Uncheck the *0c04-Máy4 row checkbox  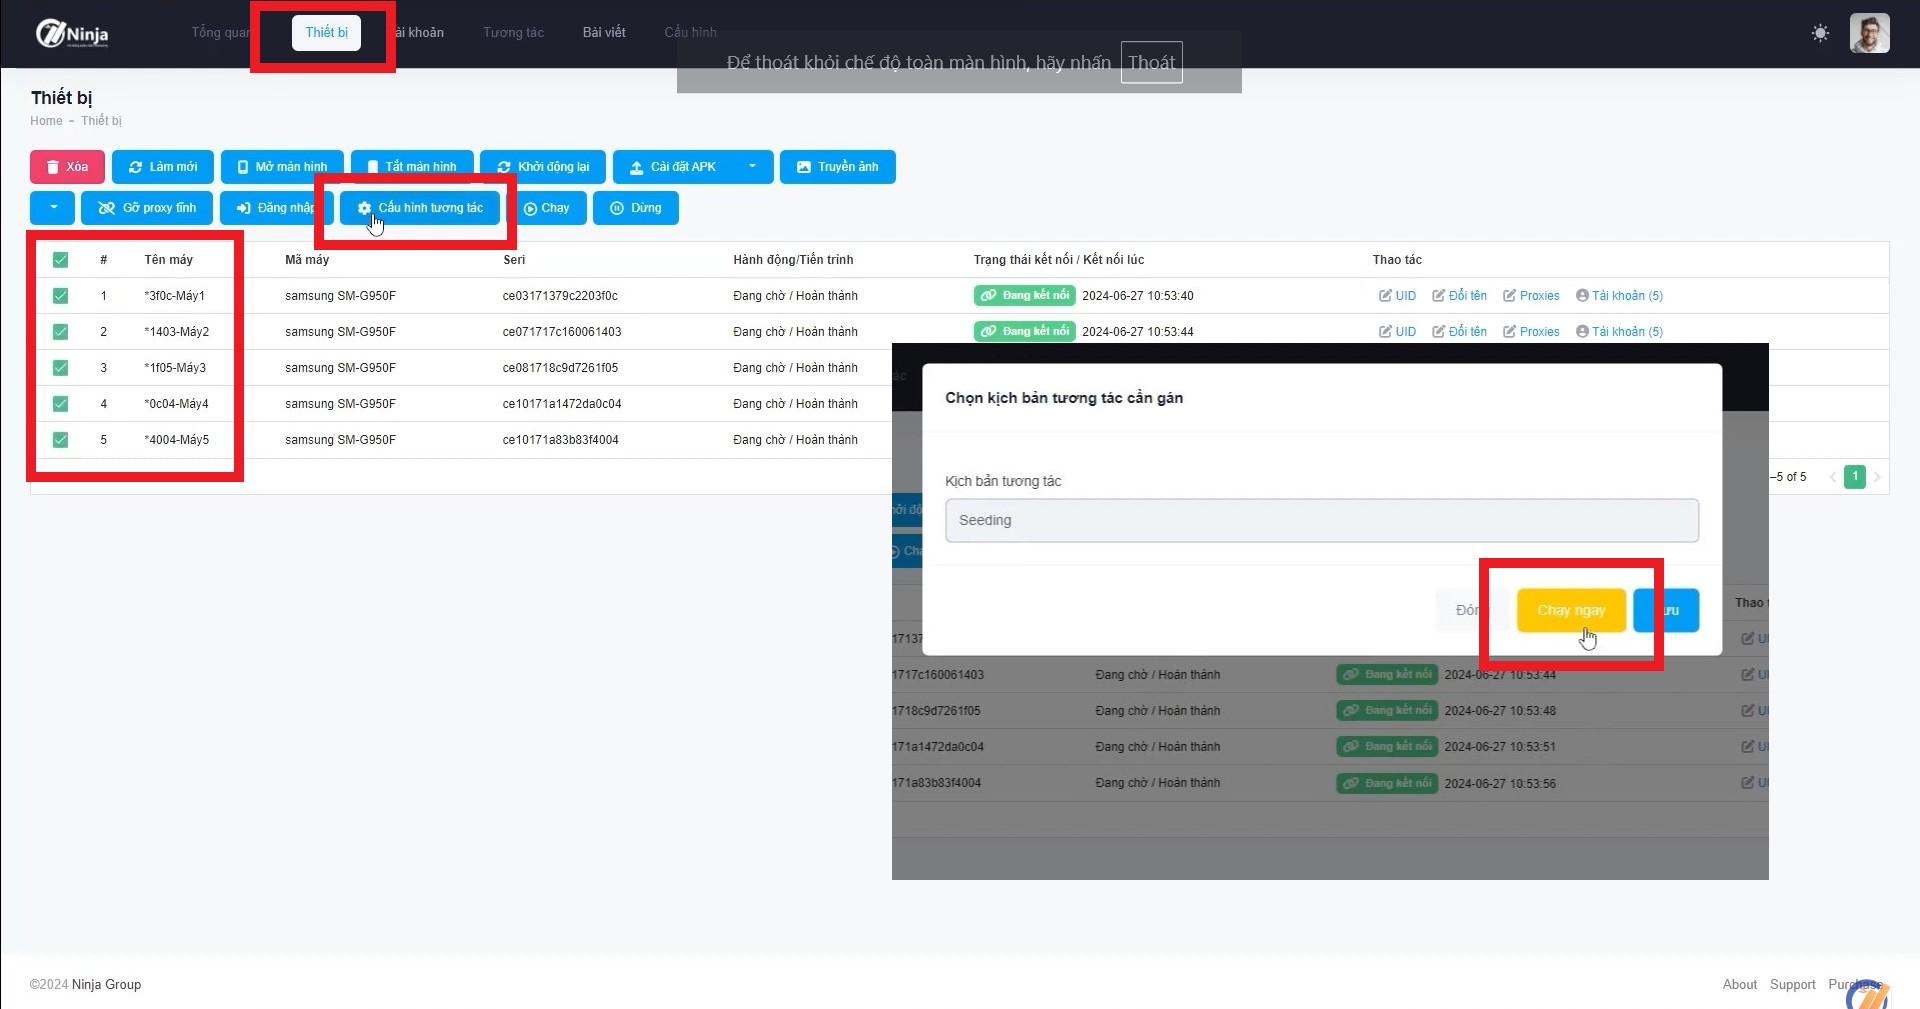click(x=60, y=404)
